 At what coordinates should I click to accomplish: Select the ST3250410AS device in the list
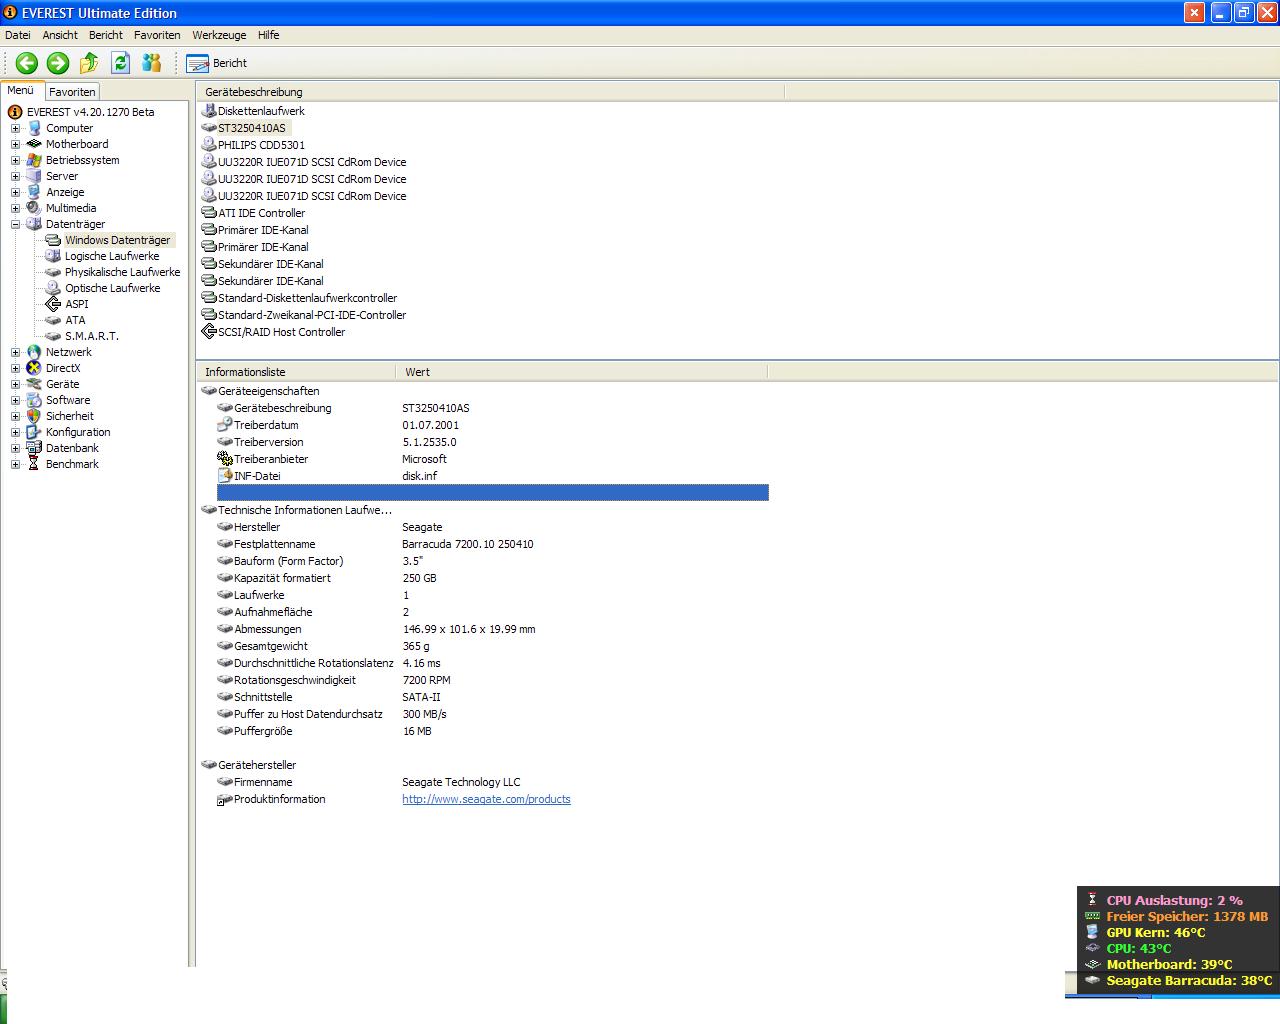[252, 128]
